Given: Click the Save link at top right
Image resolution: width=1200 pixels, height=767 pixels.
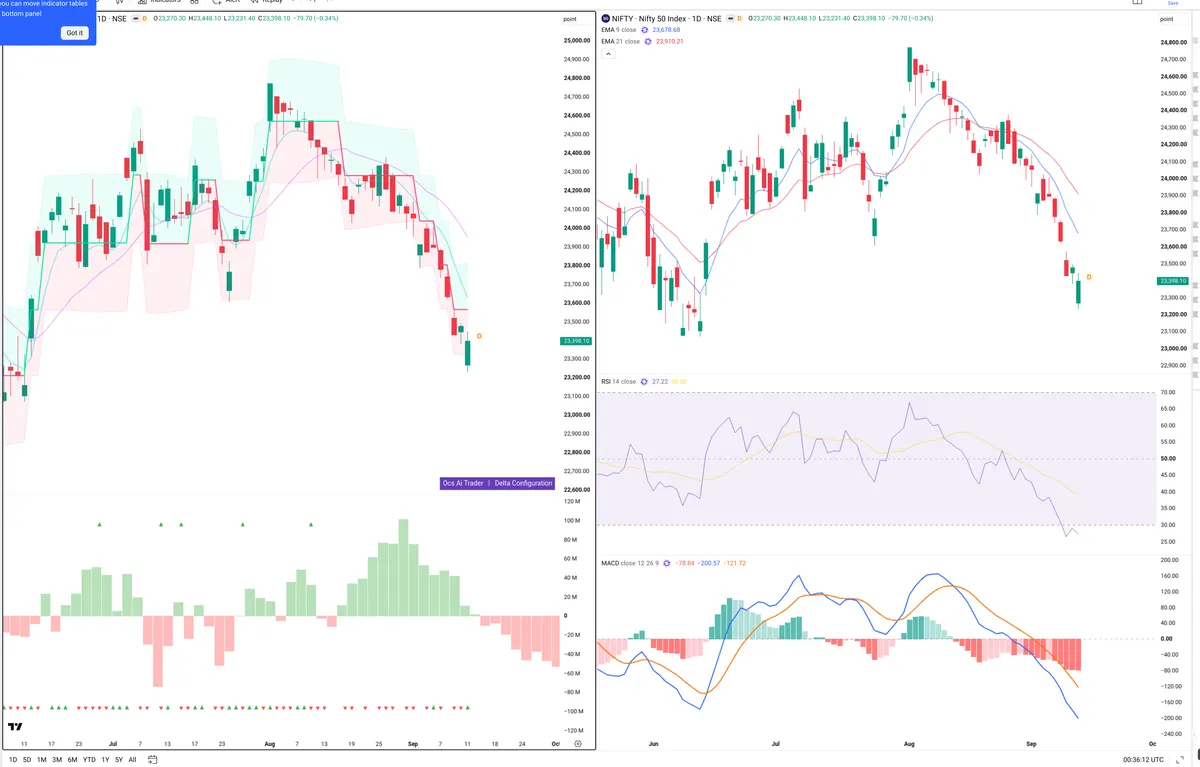Looking at the screenshot, I should point(1173,3).
